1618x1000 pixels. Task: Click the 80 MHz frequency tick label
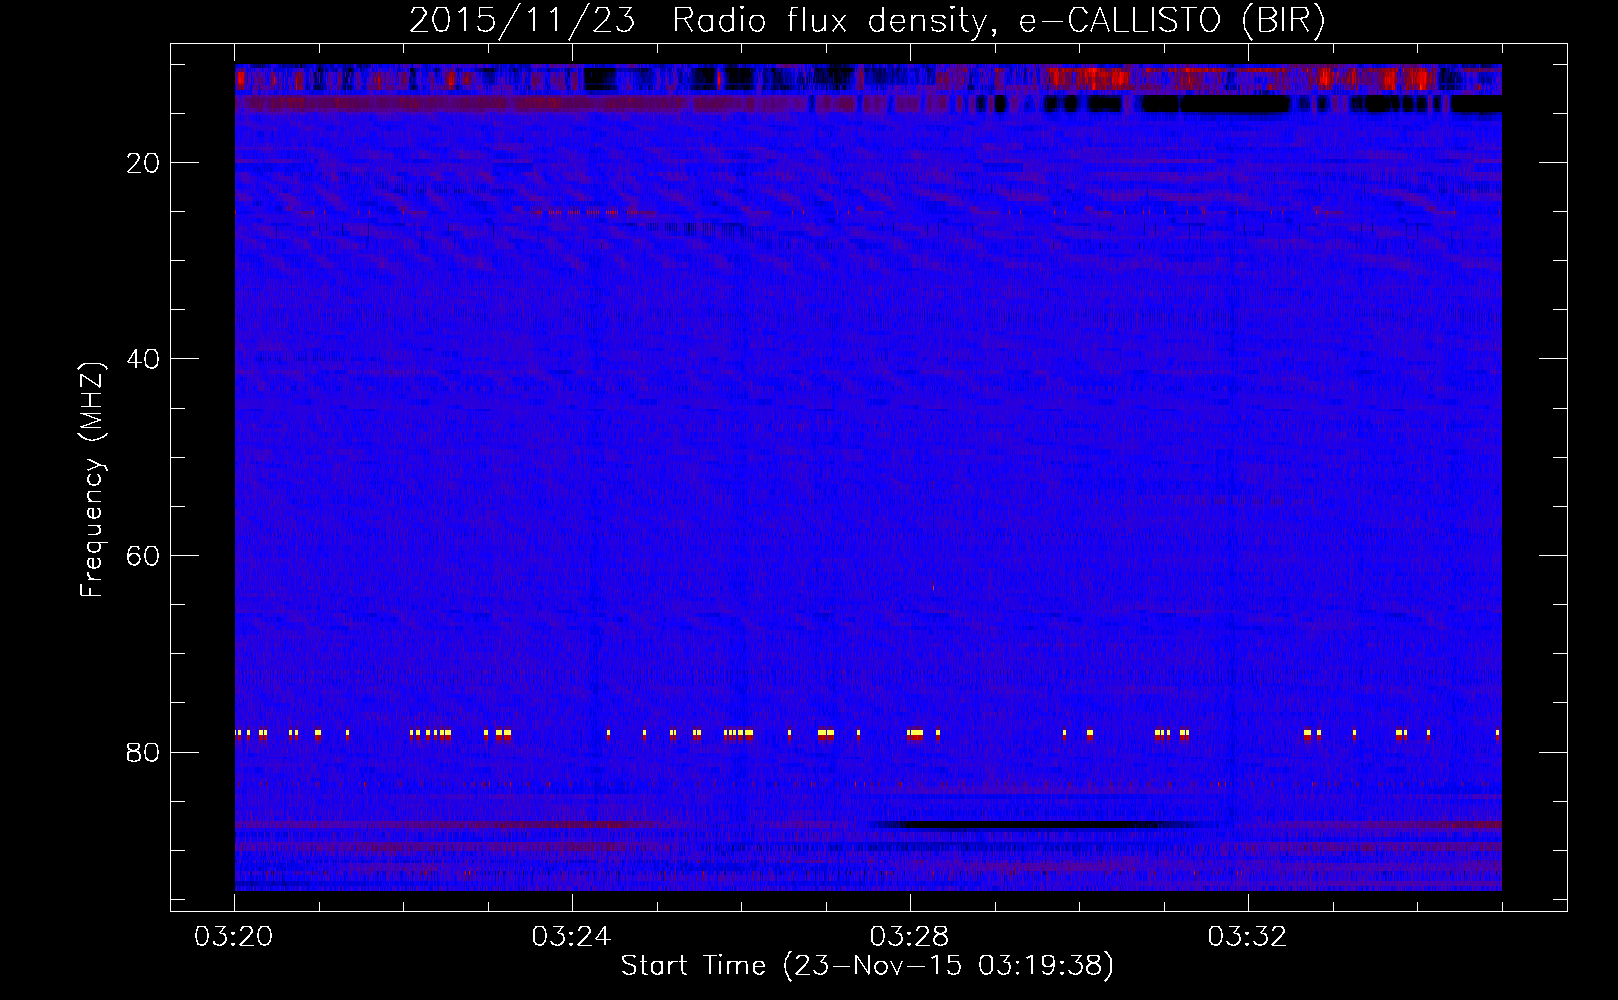point(143,752)
